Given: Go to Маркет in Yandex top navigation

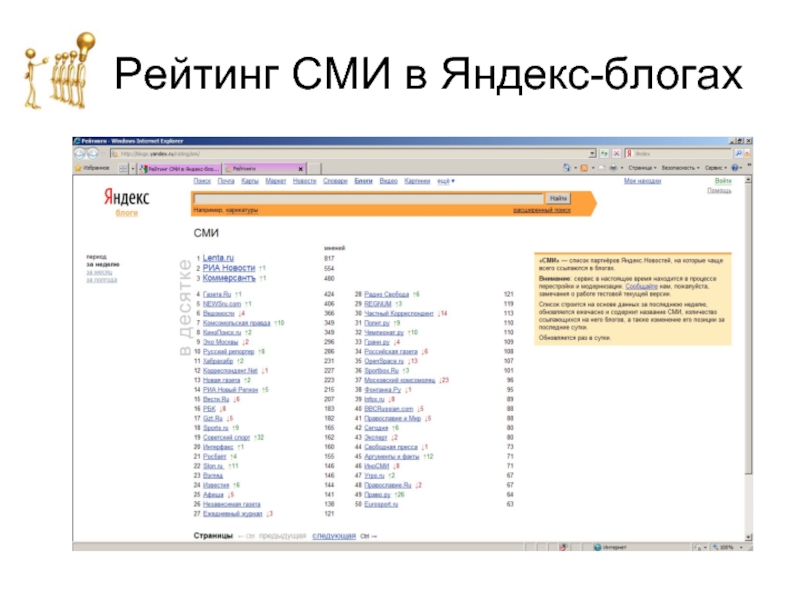Looking at the screenshot, I should pos(276,181).
